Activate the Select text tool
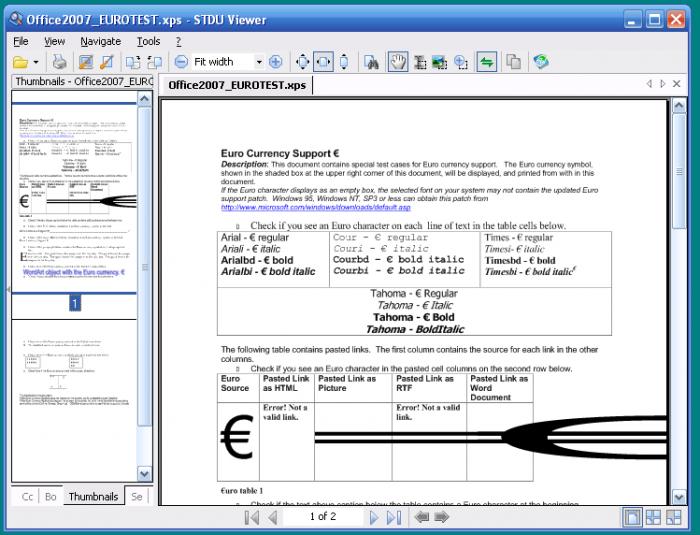Image resolution: width=700 pixels, height=535 pixels. pyautogui.click(x=420, y=62)
